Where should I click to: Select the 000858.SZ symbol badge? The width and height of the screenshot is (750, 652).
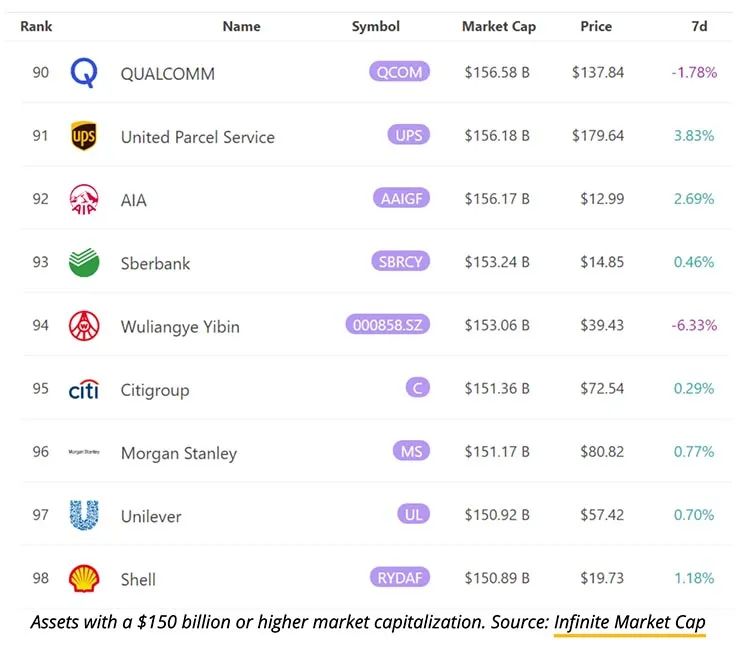pos(387,325)
